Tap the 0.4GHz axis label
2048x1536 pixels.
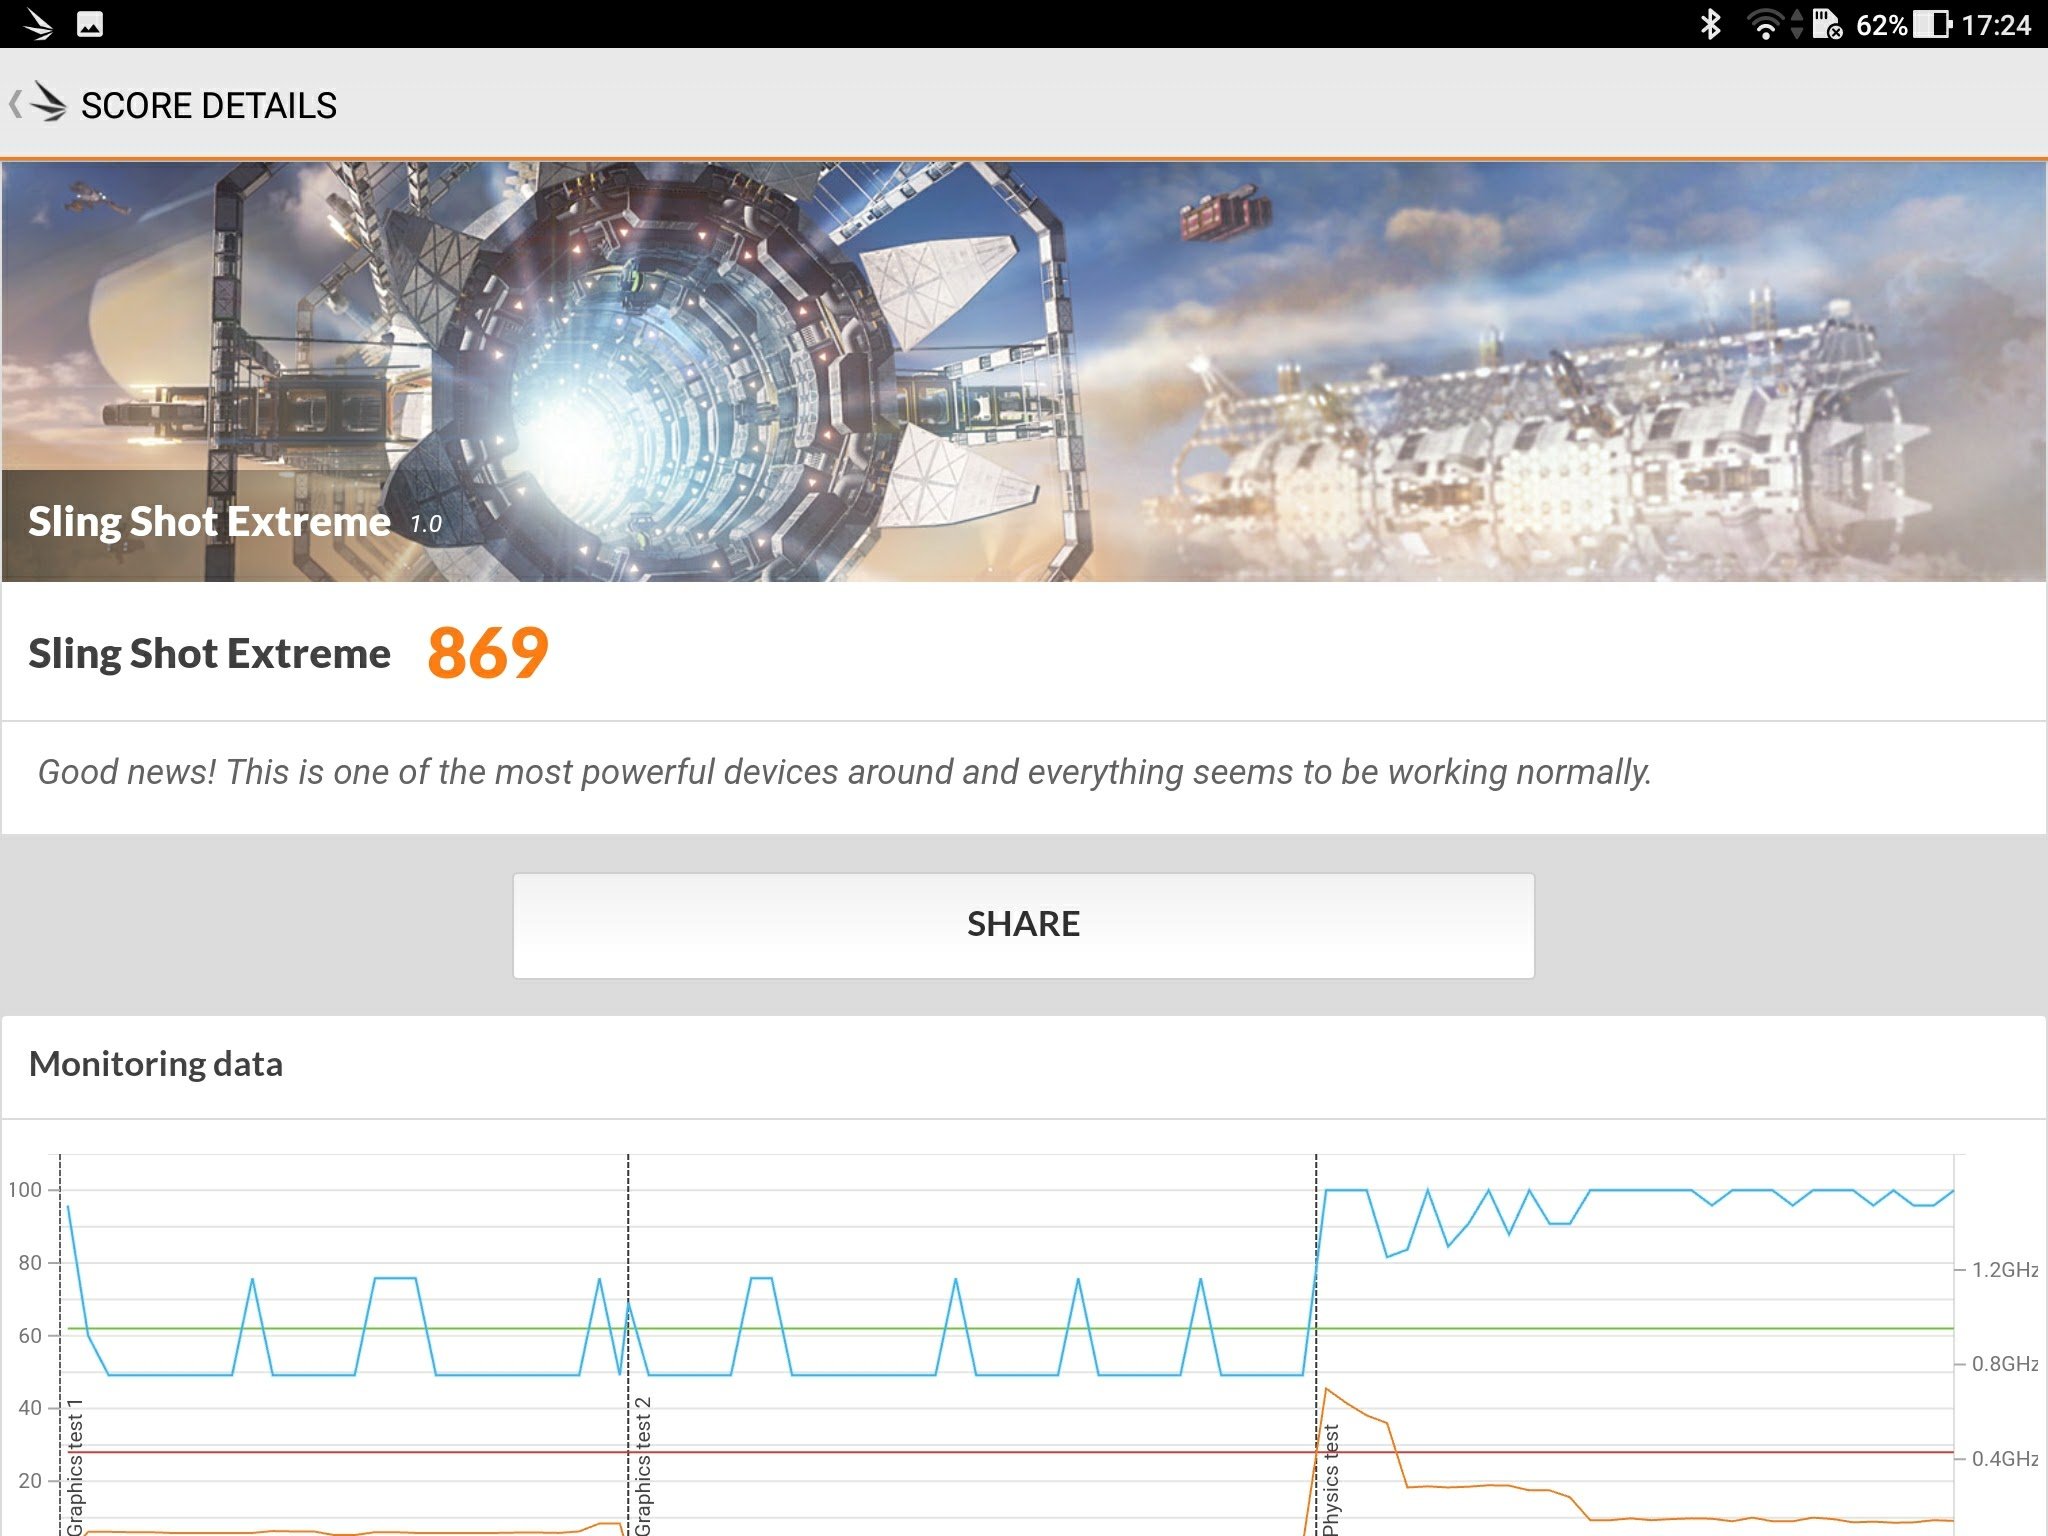coord(2004,1459)
